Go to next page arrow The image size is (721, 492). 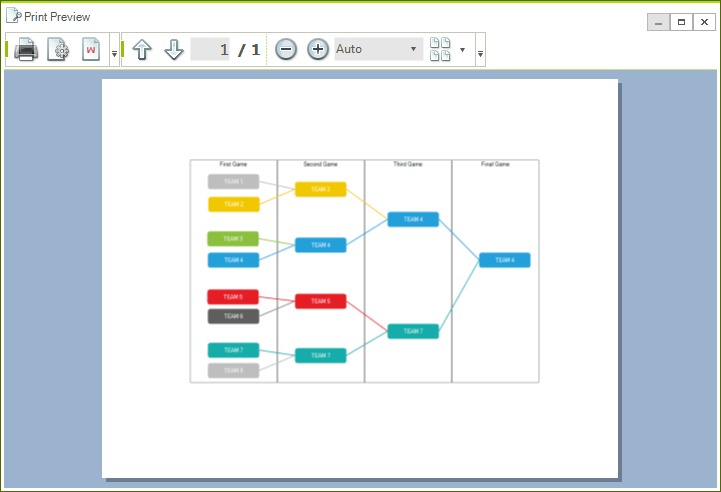pos(174,49)
